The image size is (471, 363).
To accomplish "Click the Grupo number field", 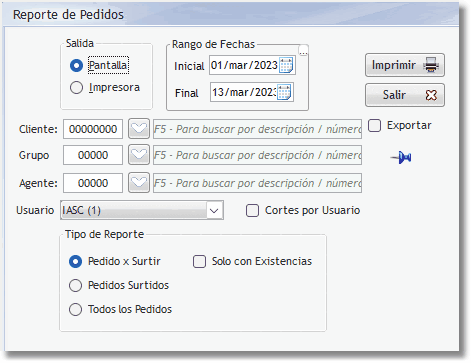I will [x=93, y=155].
